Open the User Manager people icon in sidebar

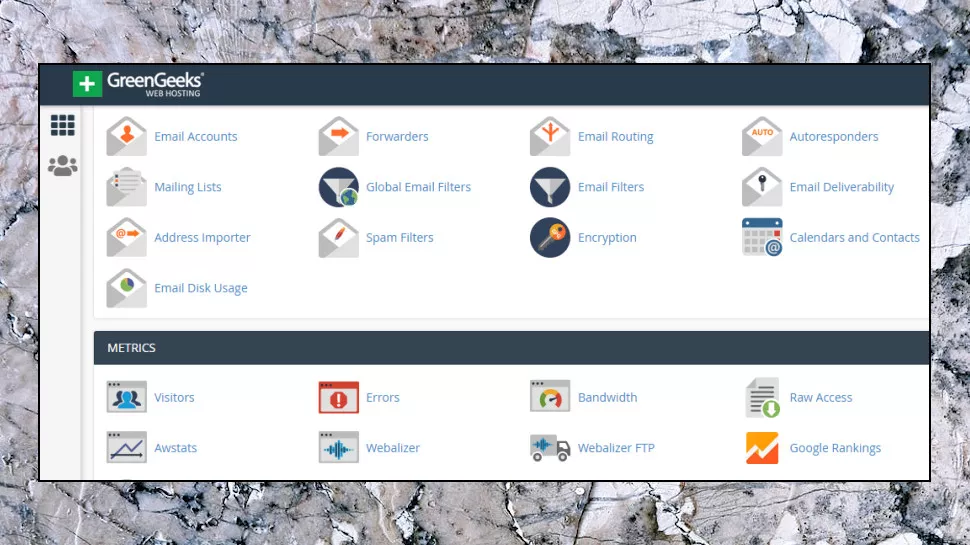click(62, 166)
